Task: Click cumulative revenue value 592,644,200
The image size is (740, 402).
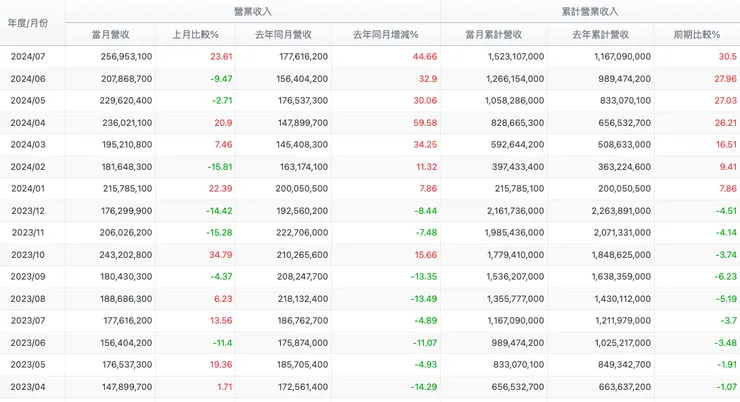Action: pyautogui.click(x=518, y=144)
